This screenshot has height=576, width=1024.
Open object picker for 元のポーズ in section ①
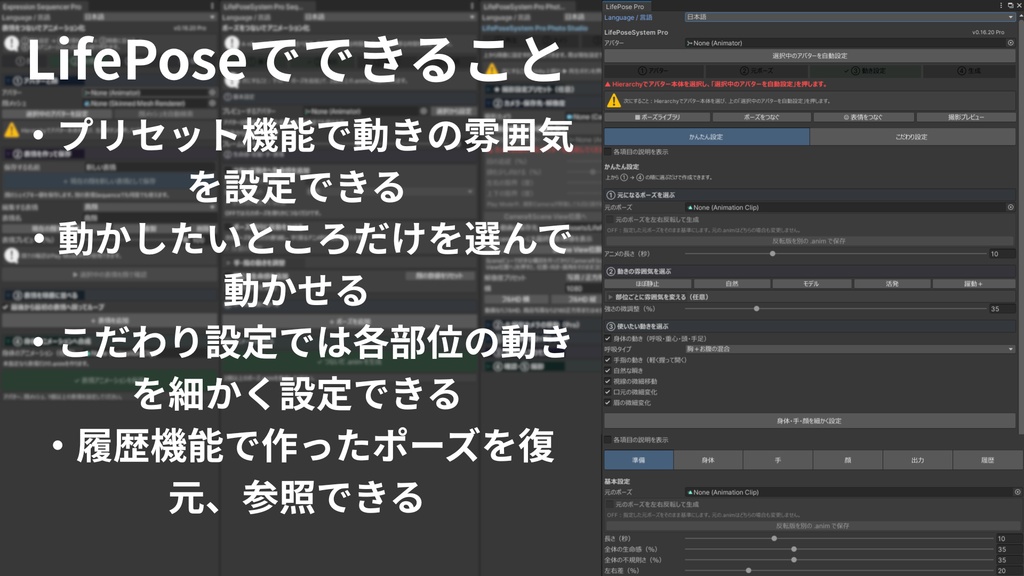[1010, 208]
